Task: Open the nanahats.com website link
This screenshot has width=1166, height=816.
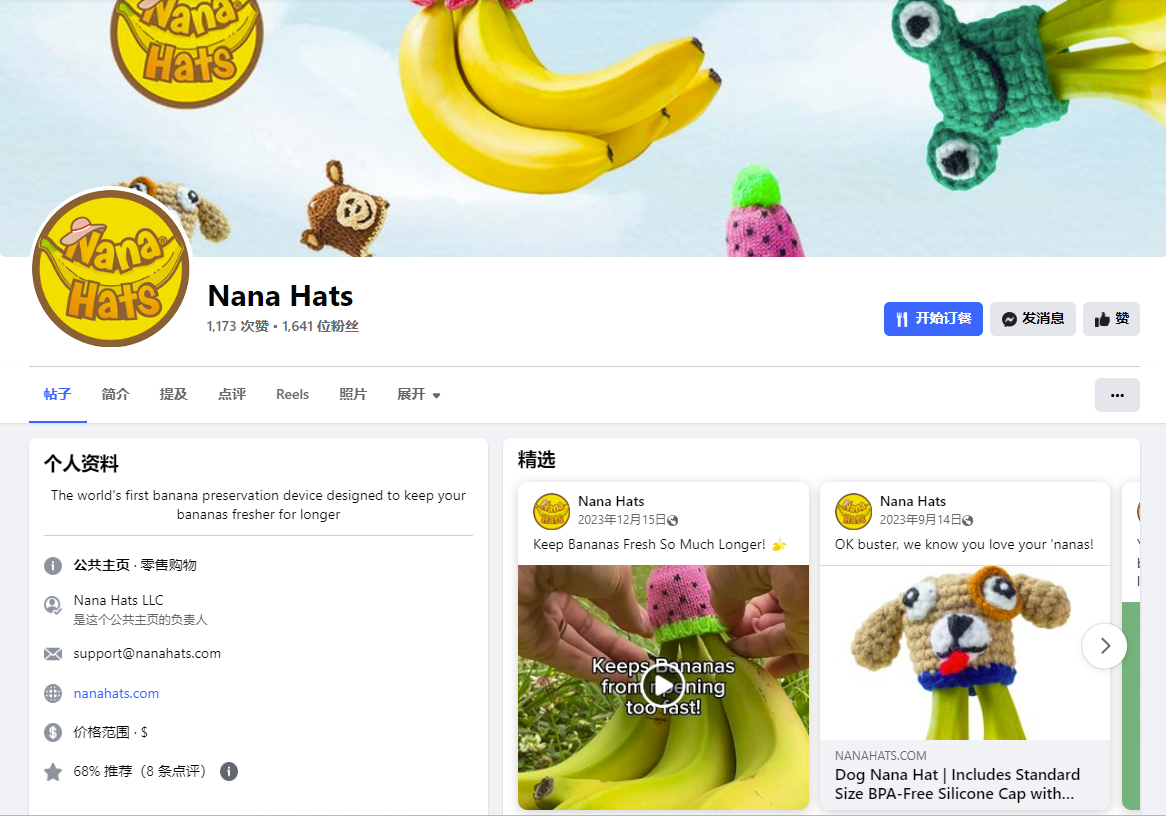Action: 116,693
